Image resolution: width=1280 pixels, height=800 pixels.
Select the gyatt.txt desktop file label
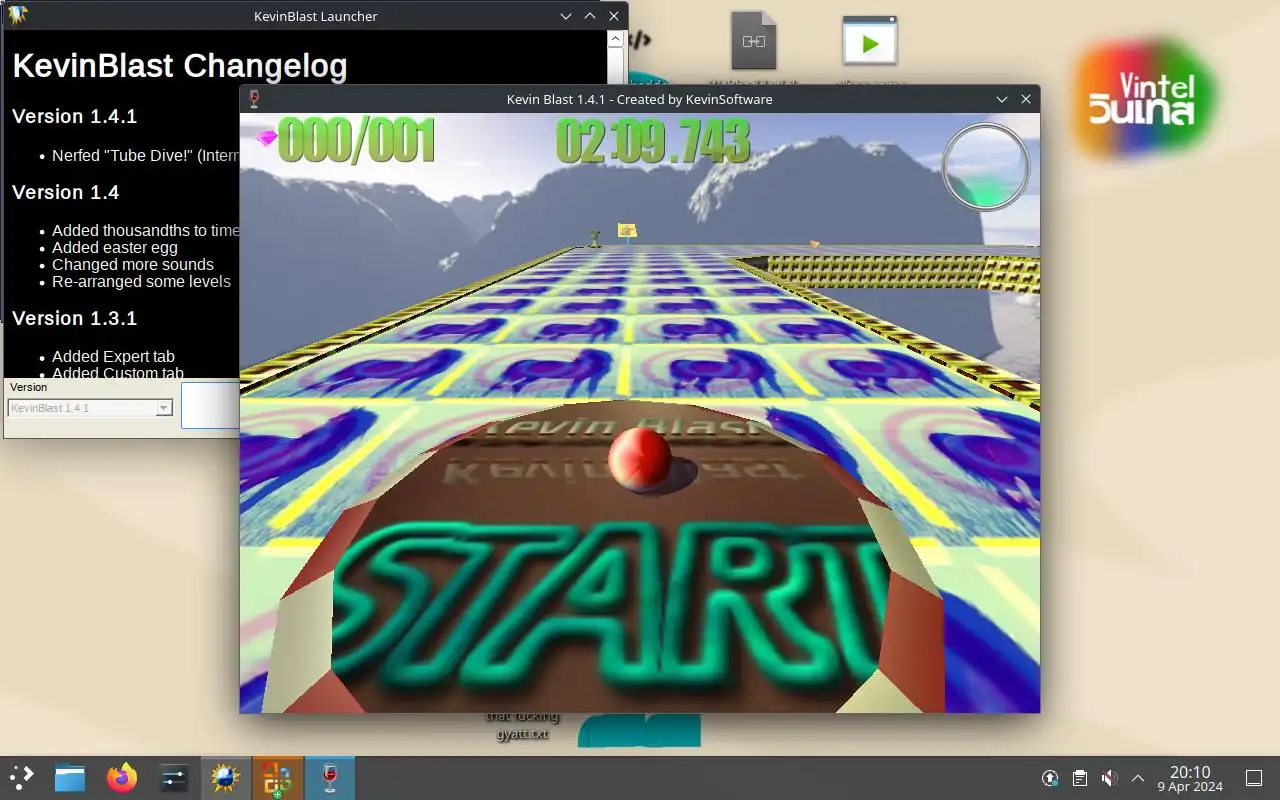tap(522, 734)
